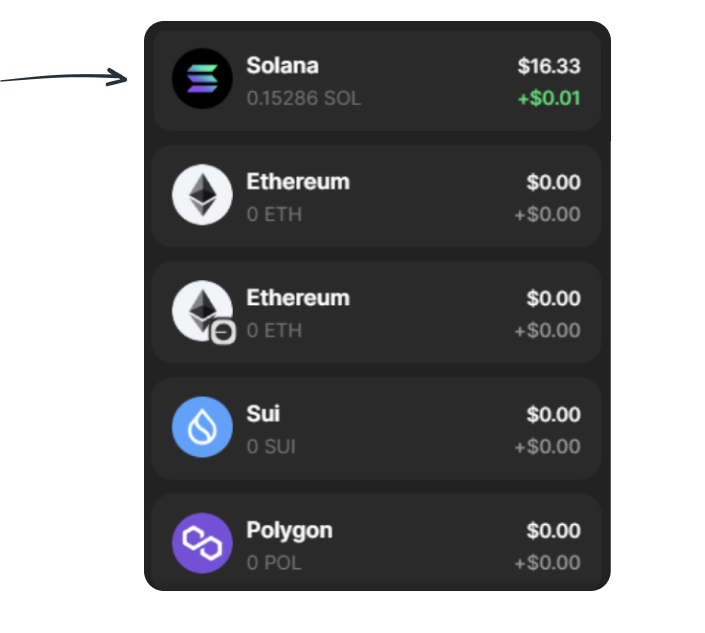Click the green +$0.01 Solana change
This screenshot has width=705, height=633.
pyautogui.click(x=549, y=98)
